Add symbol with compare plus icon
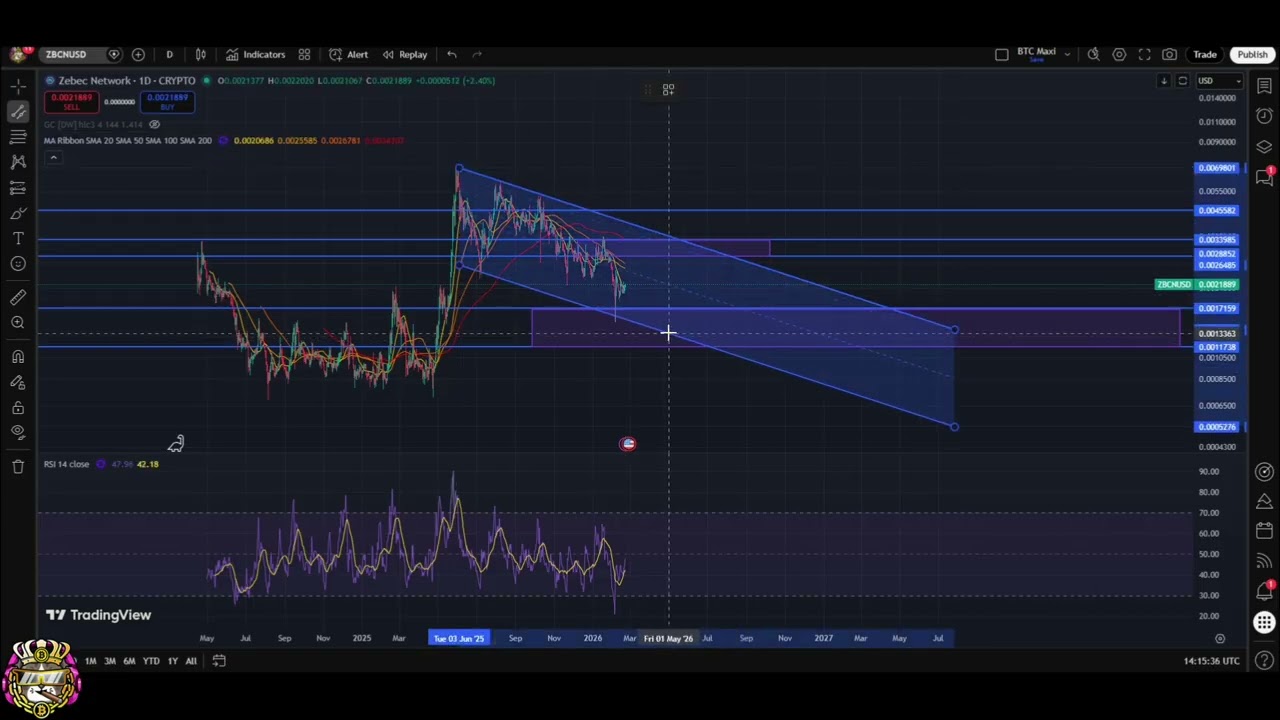The height and width of the screenshot is (720, 1280). [x=138, y=54]
